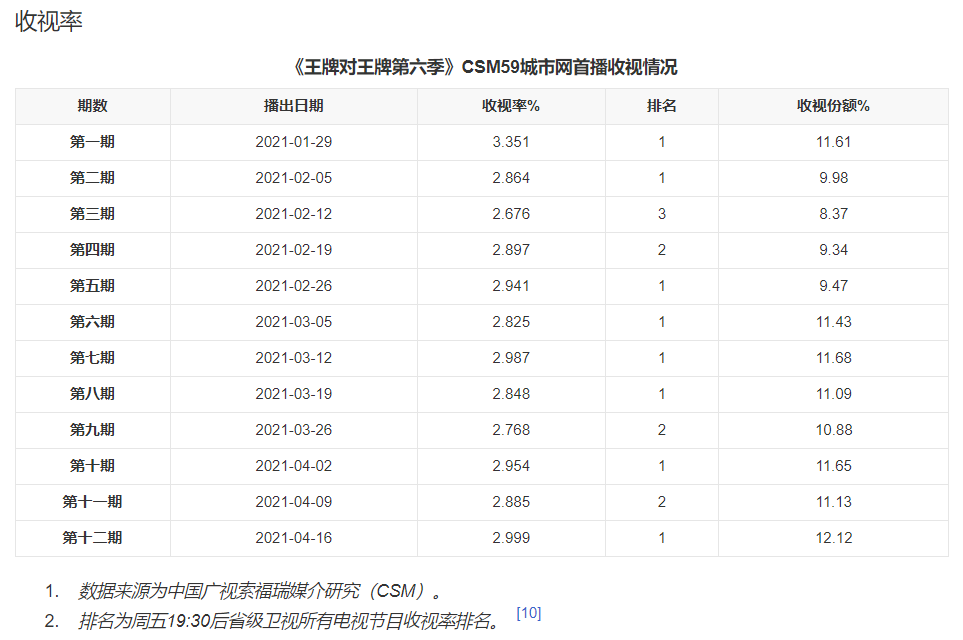Click the share value 11.68
Image resolution: width=963 pixels, height=640 pixels.
click(x=833, y=358)
